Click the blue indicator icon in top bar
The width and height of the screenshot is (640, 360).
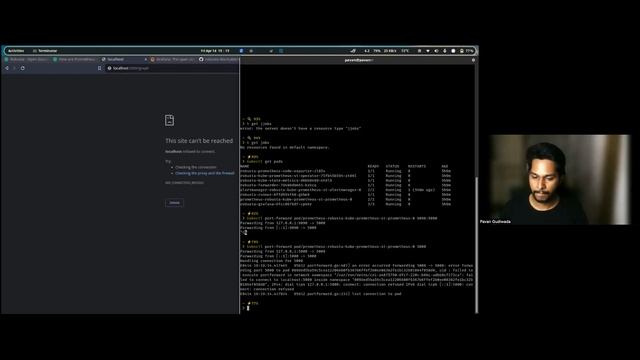point(241,51)
